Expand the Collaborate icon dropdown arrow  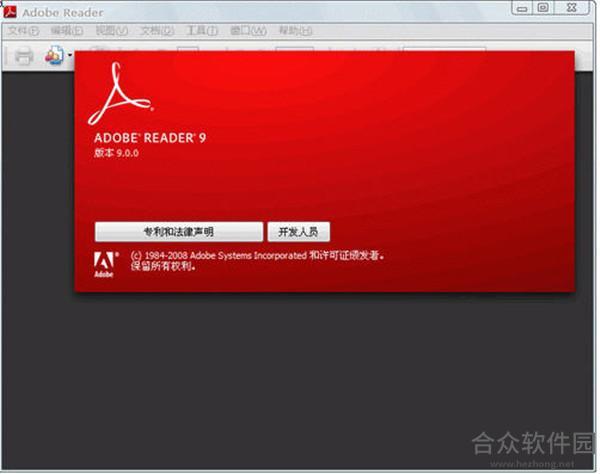pyautogui.click(x=70, y=55)
